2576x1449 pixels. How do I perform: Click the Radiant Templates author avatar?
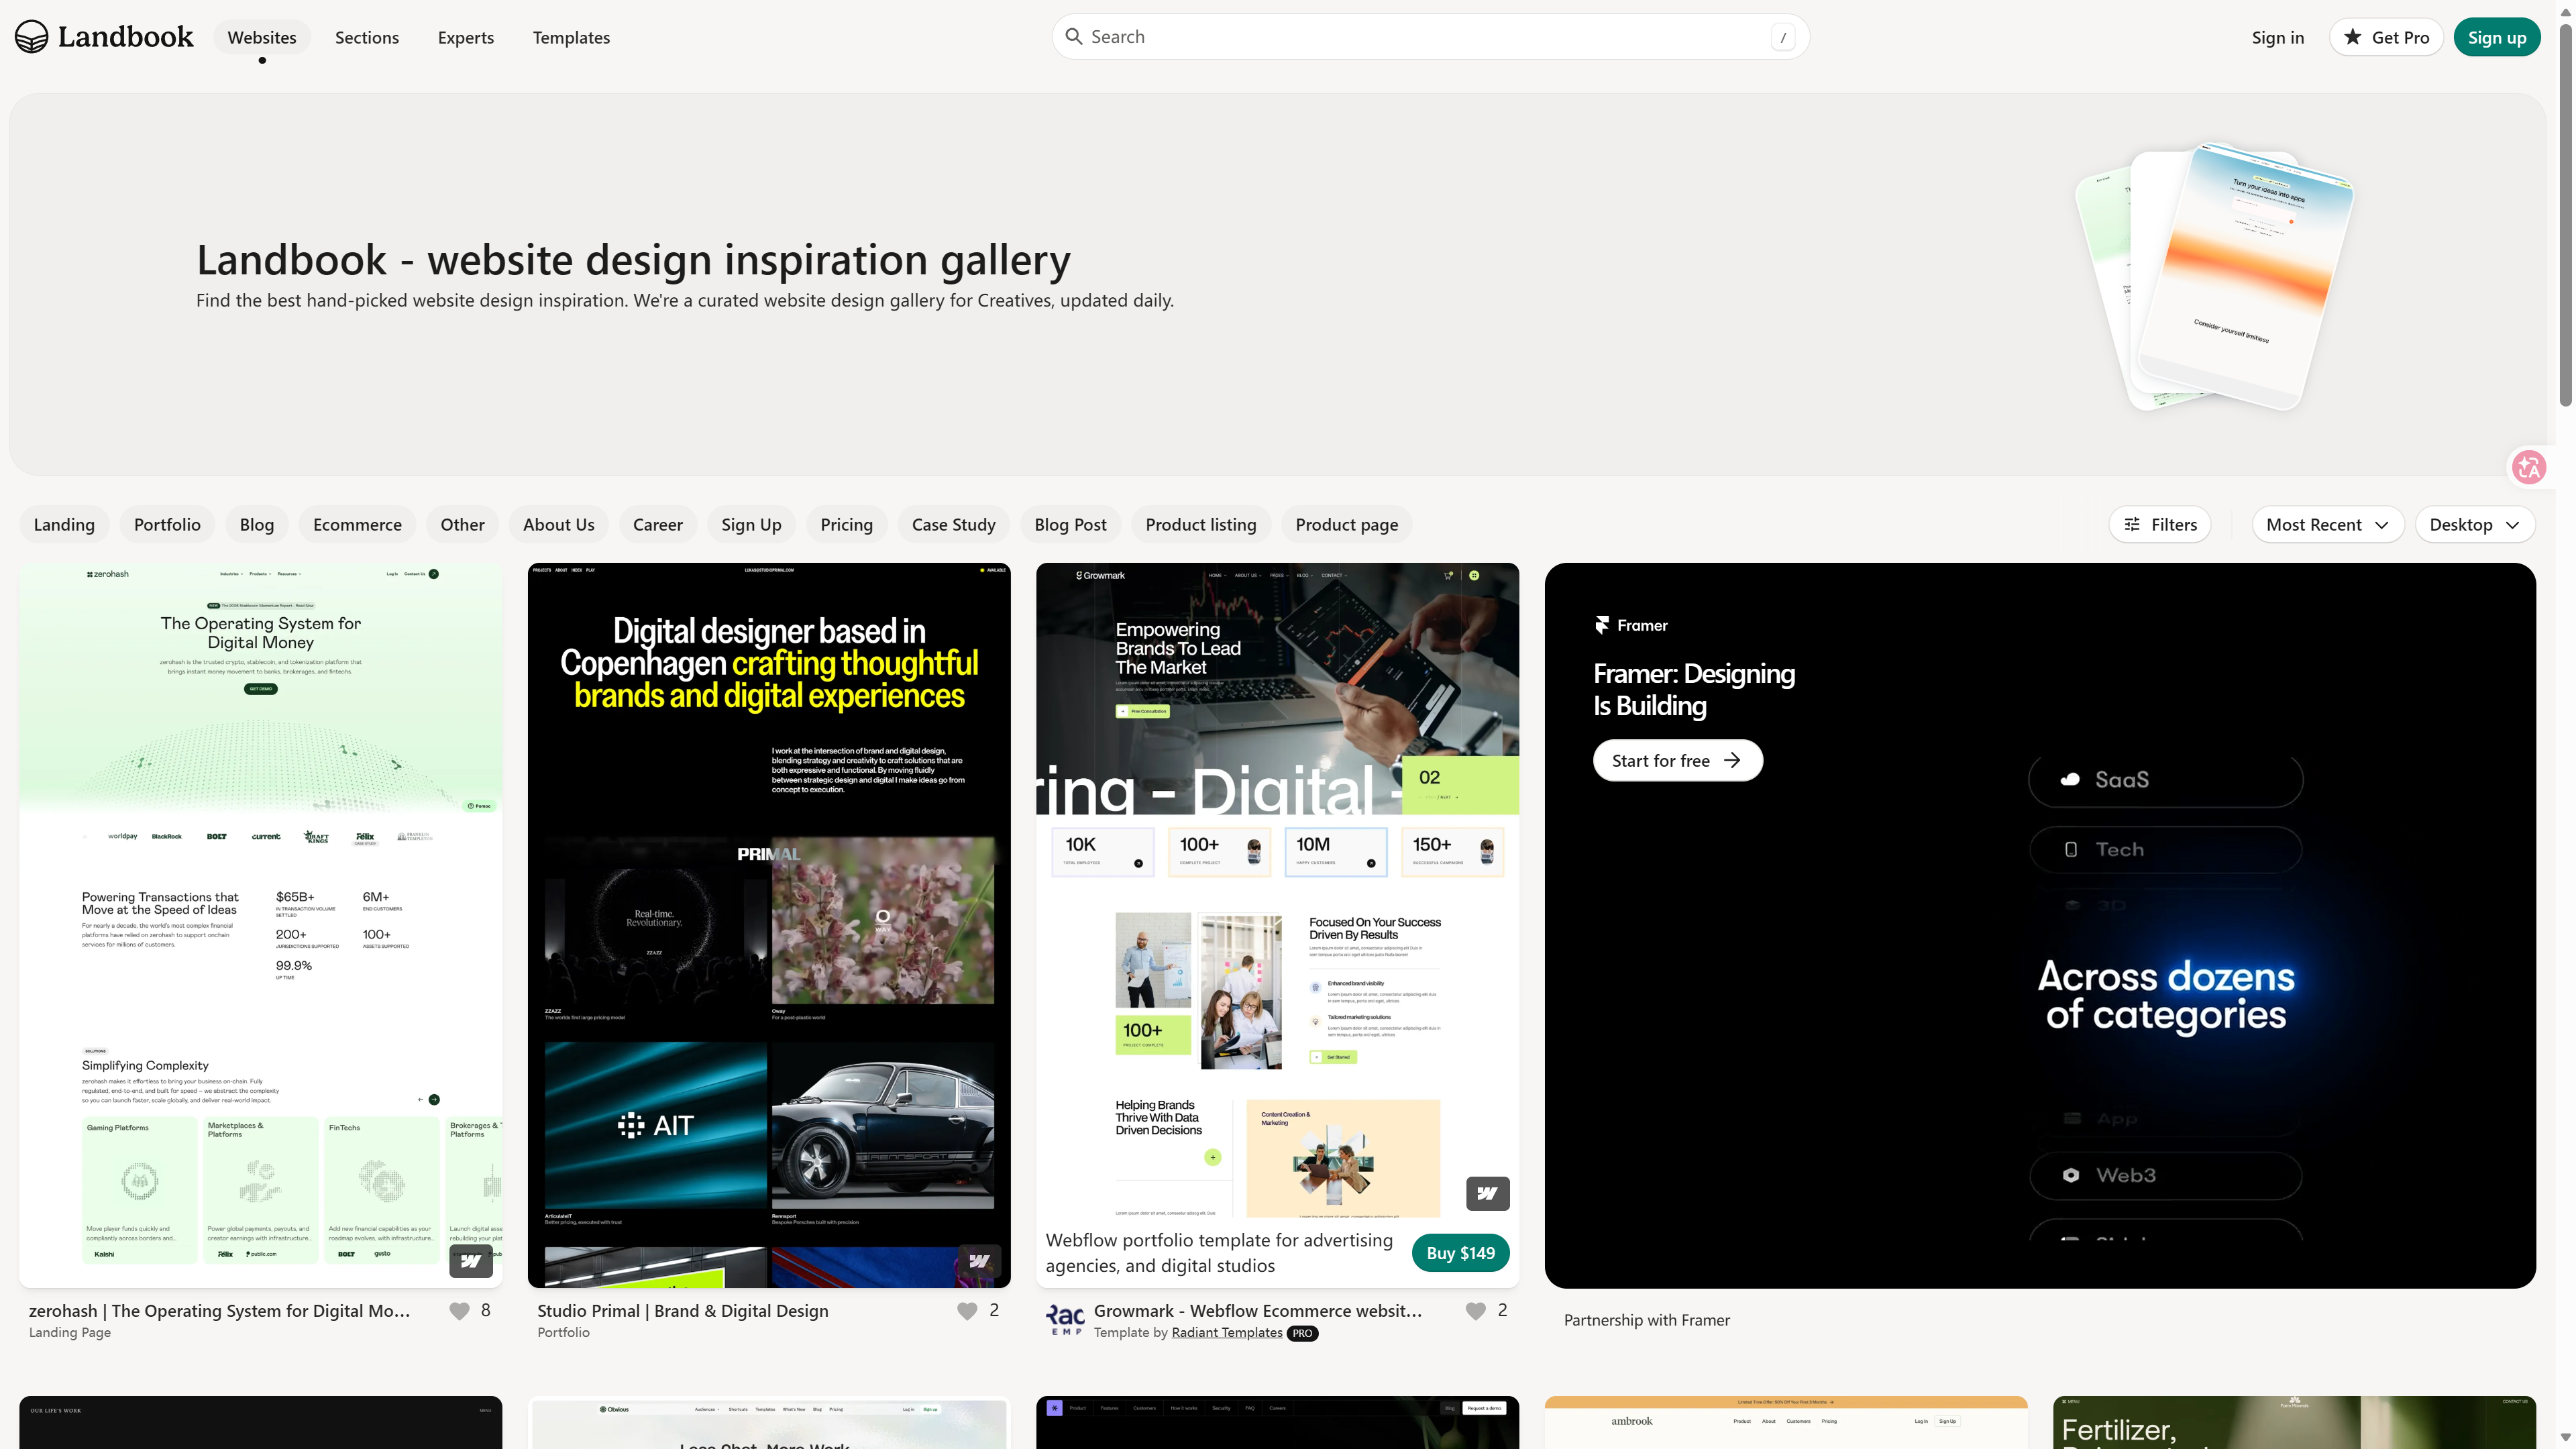(x=1065, y=1320)
